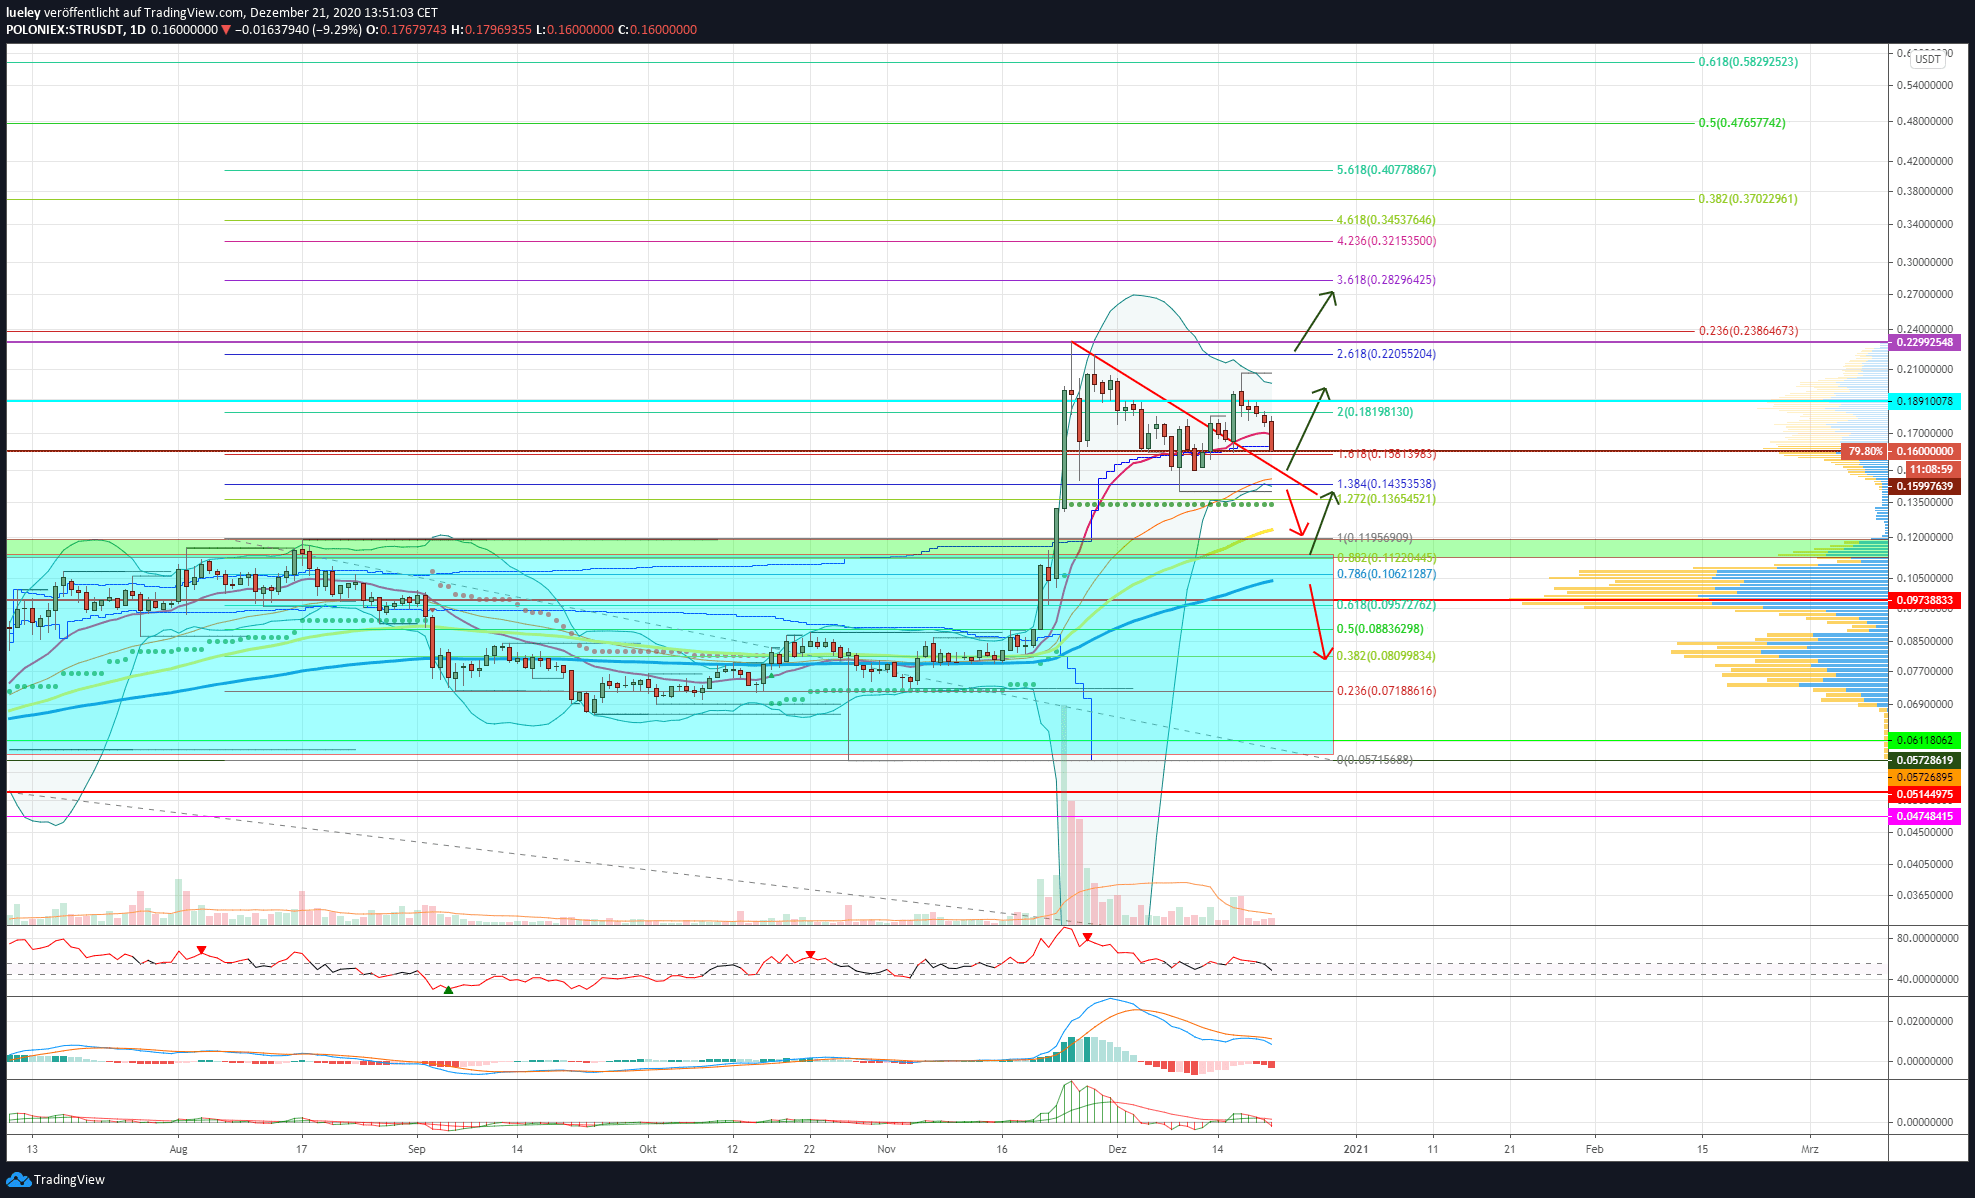Viewport: 1975px width, 1198px height.
Task: Select the extension label 4.618(0.34537646)
Action: pos(1386,220)
